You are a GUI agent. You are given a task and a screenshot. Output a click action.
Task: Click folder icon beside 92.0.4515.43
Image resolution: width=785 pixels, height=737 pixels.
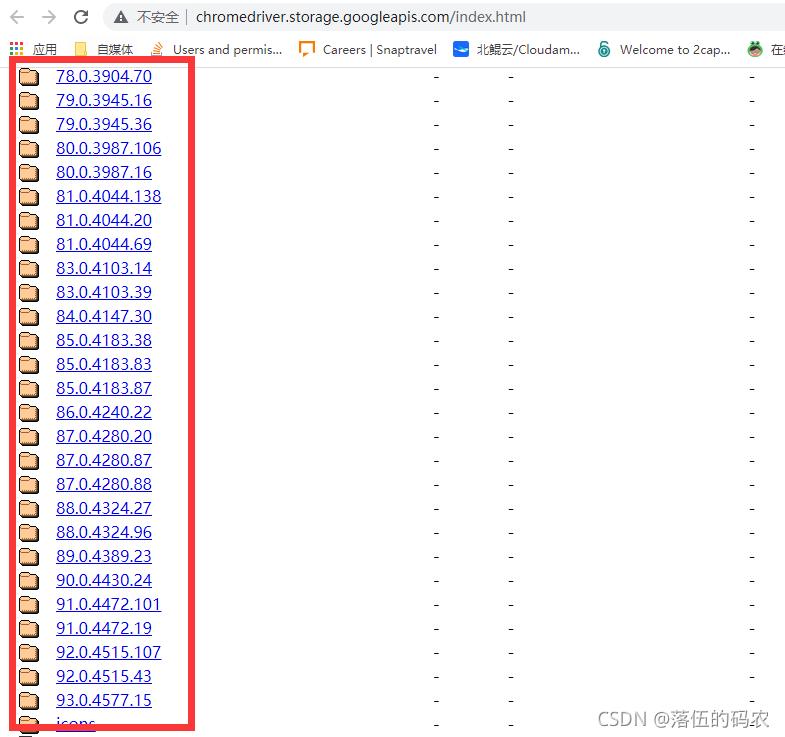[29, 678]
